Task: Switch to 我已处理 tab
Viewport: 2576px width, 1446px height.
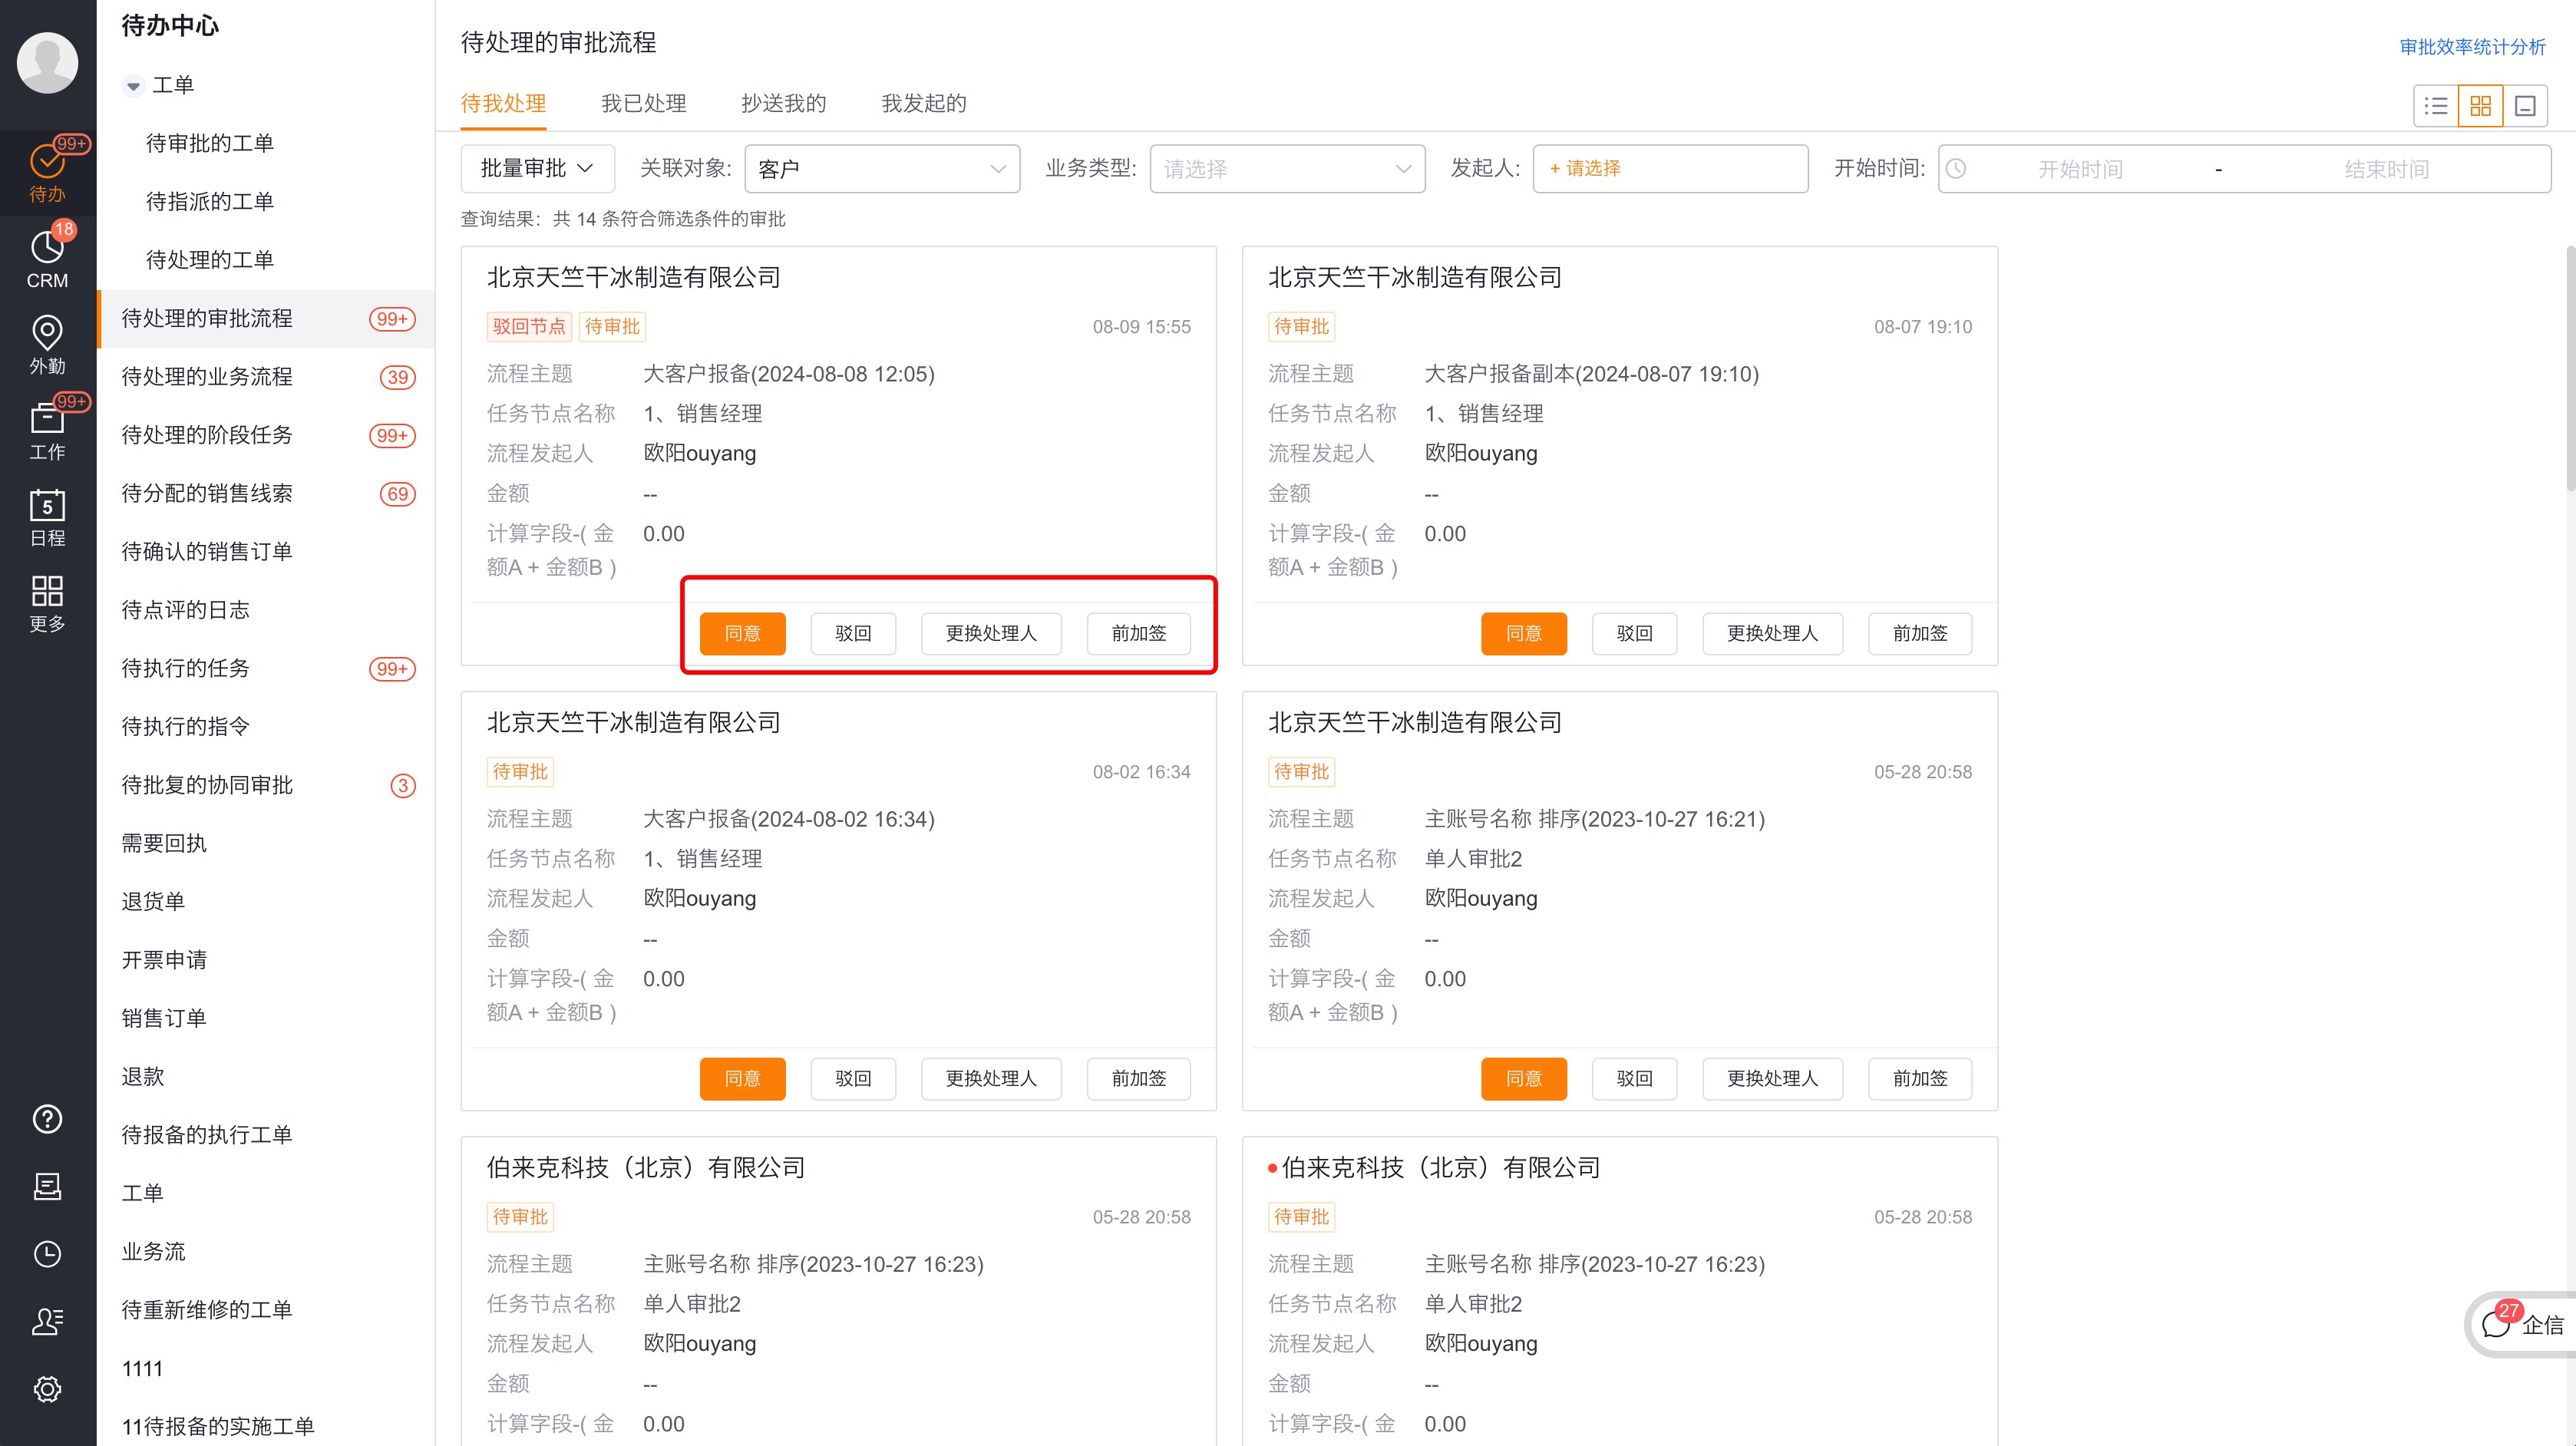Action: click(643, 103)
